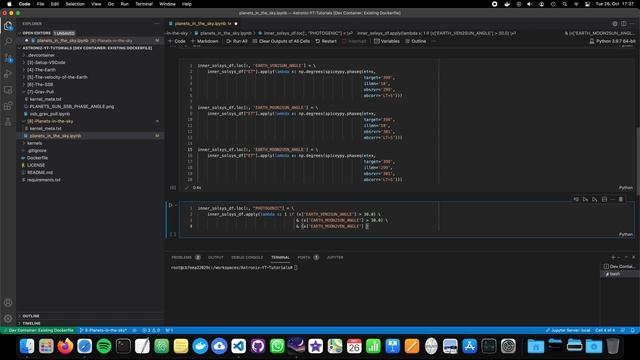Viewport: 640px width, 360px height.
Task: Close the terminal panel
Action: (633, 257)
